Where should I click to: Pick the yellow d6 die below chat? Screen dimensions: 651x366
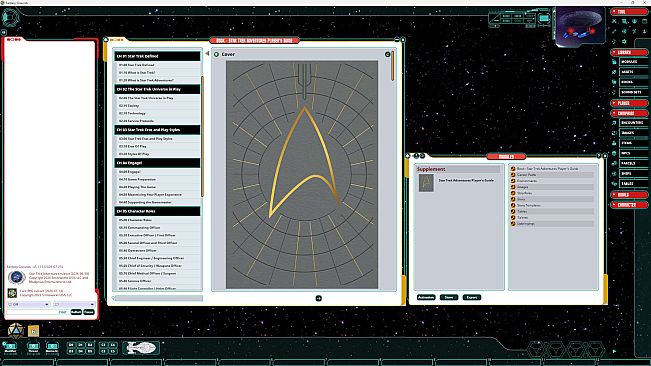tap(34, 331)
